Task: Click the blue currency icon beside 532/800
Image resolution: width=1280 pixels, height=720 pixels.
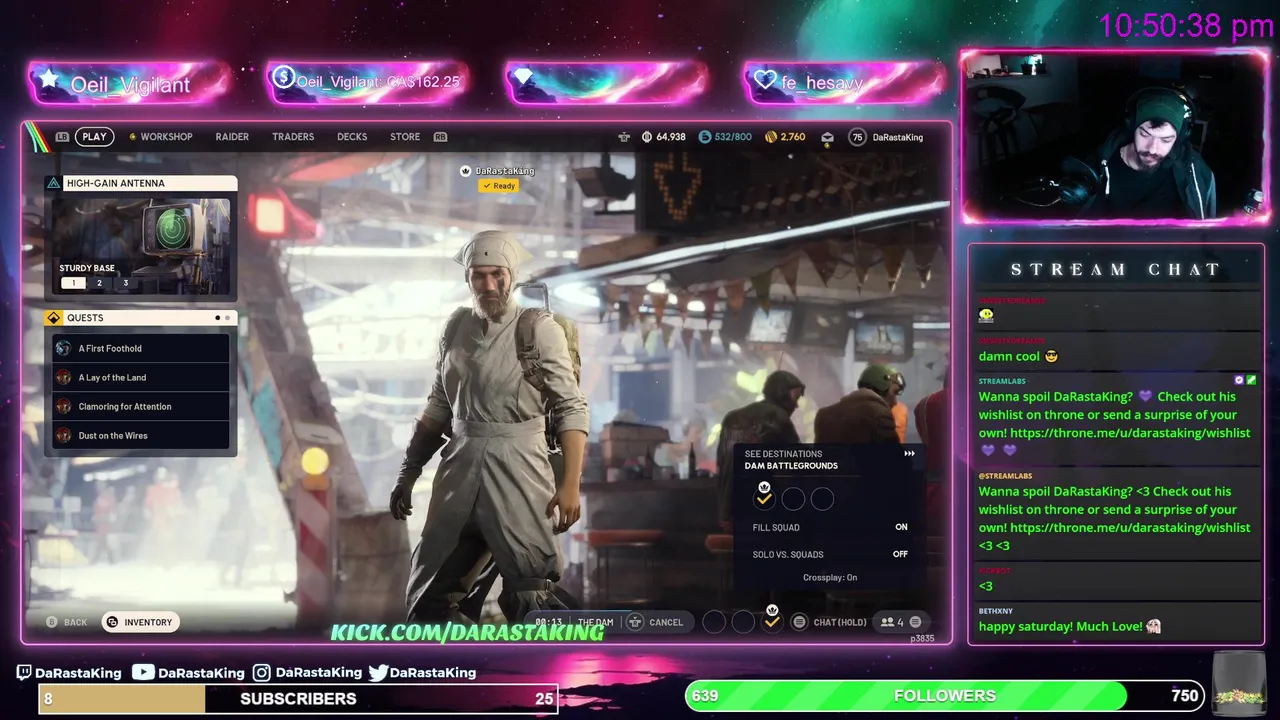Action: click(x=704, y=137)
